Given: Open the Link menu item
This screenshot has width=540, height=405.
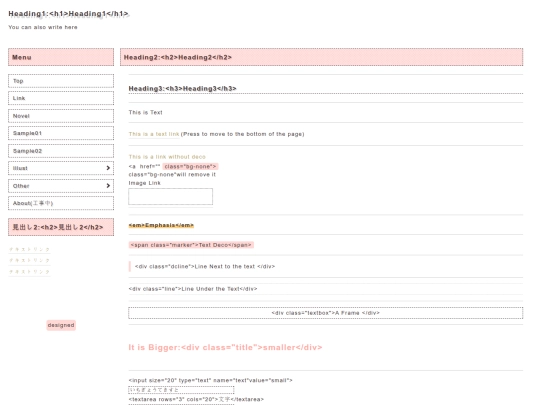Looking at the screenshot, I should tap(61, 98).
